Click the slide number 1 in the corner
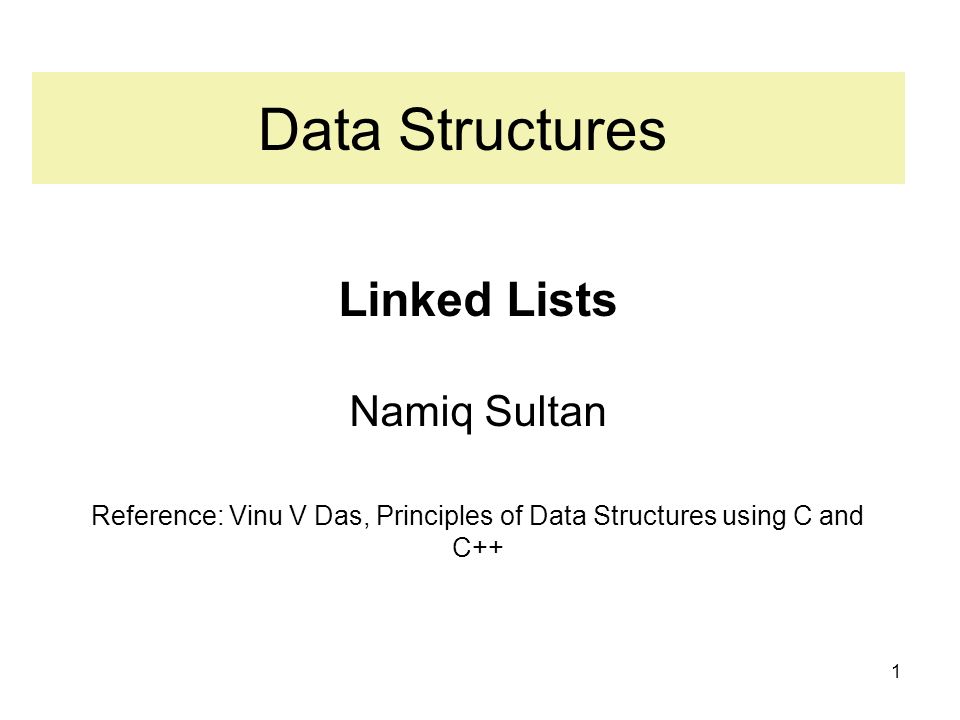 click(x=896, y=672)
